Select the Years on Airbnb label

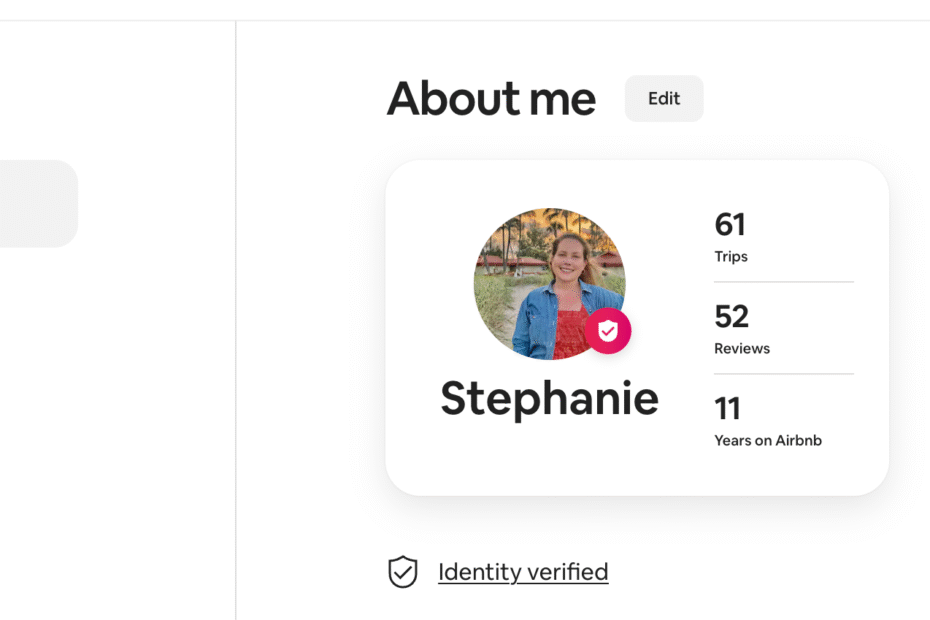coord(768,440)
